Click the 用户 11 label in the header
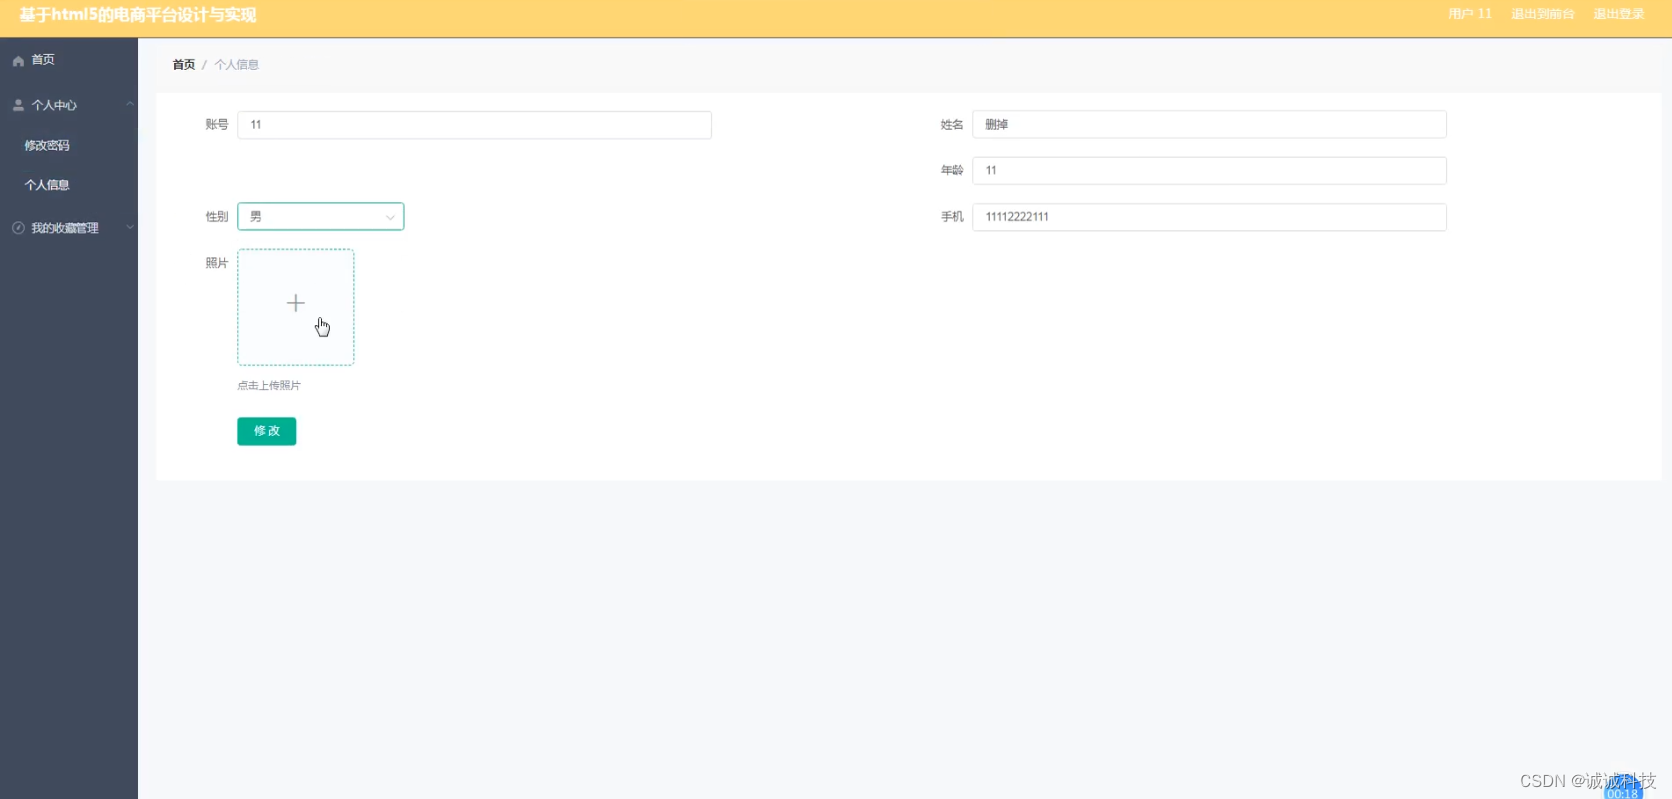This screenshot has height=799, width=1672. [x=1469, y=14]
